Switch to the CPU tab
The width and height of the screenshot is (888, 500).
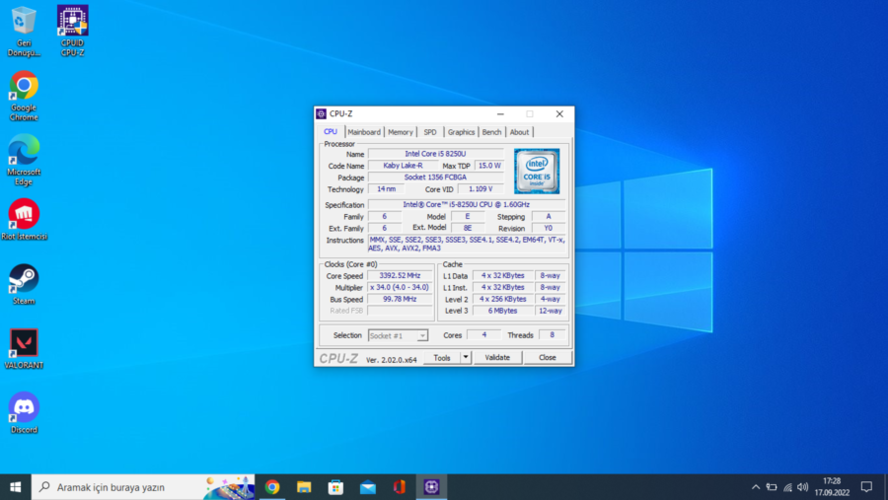(x=330, y=131)
